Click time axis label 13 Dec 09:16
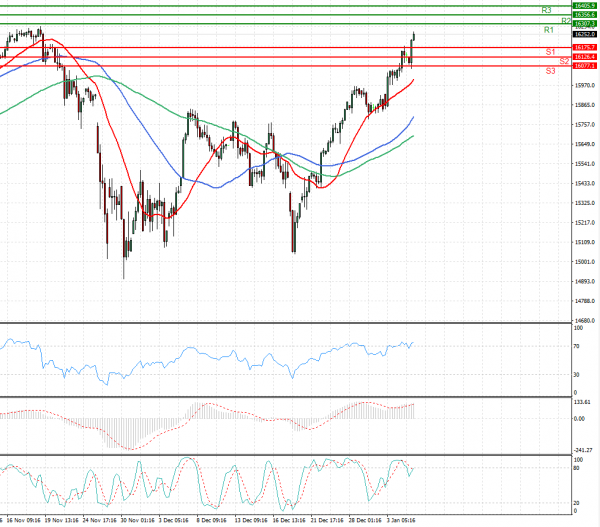Viewport: 600px width, 527px height. click(251, 520)
